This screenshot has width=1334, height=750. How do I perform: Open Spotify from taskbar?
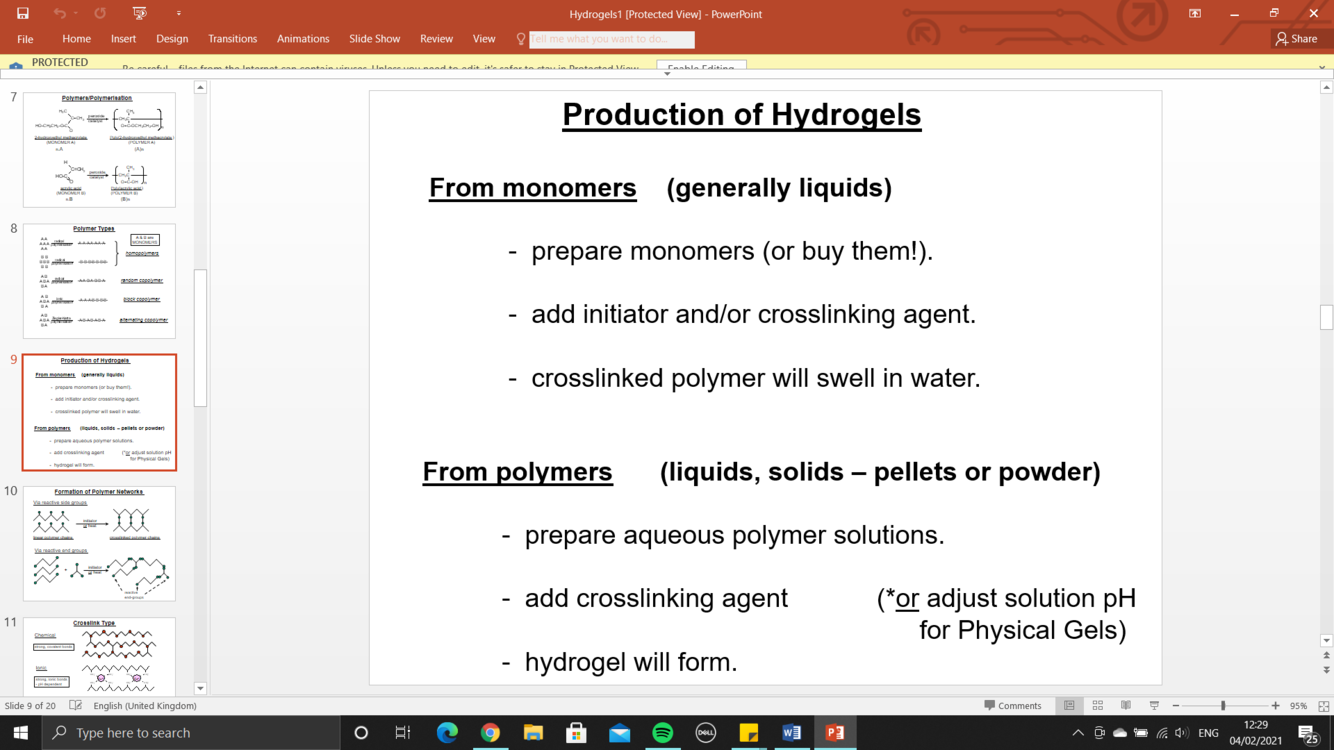pos(662,733)
